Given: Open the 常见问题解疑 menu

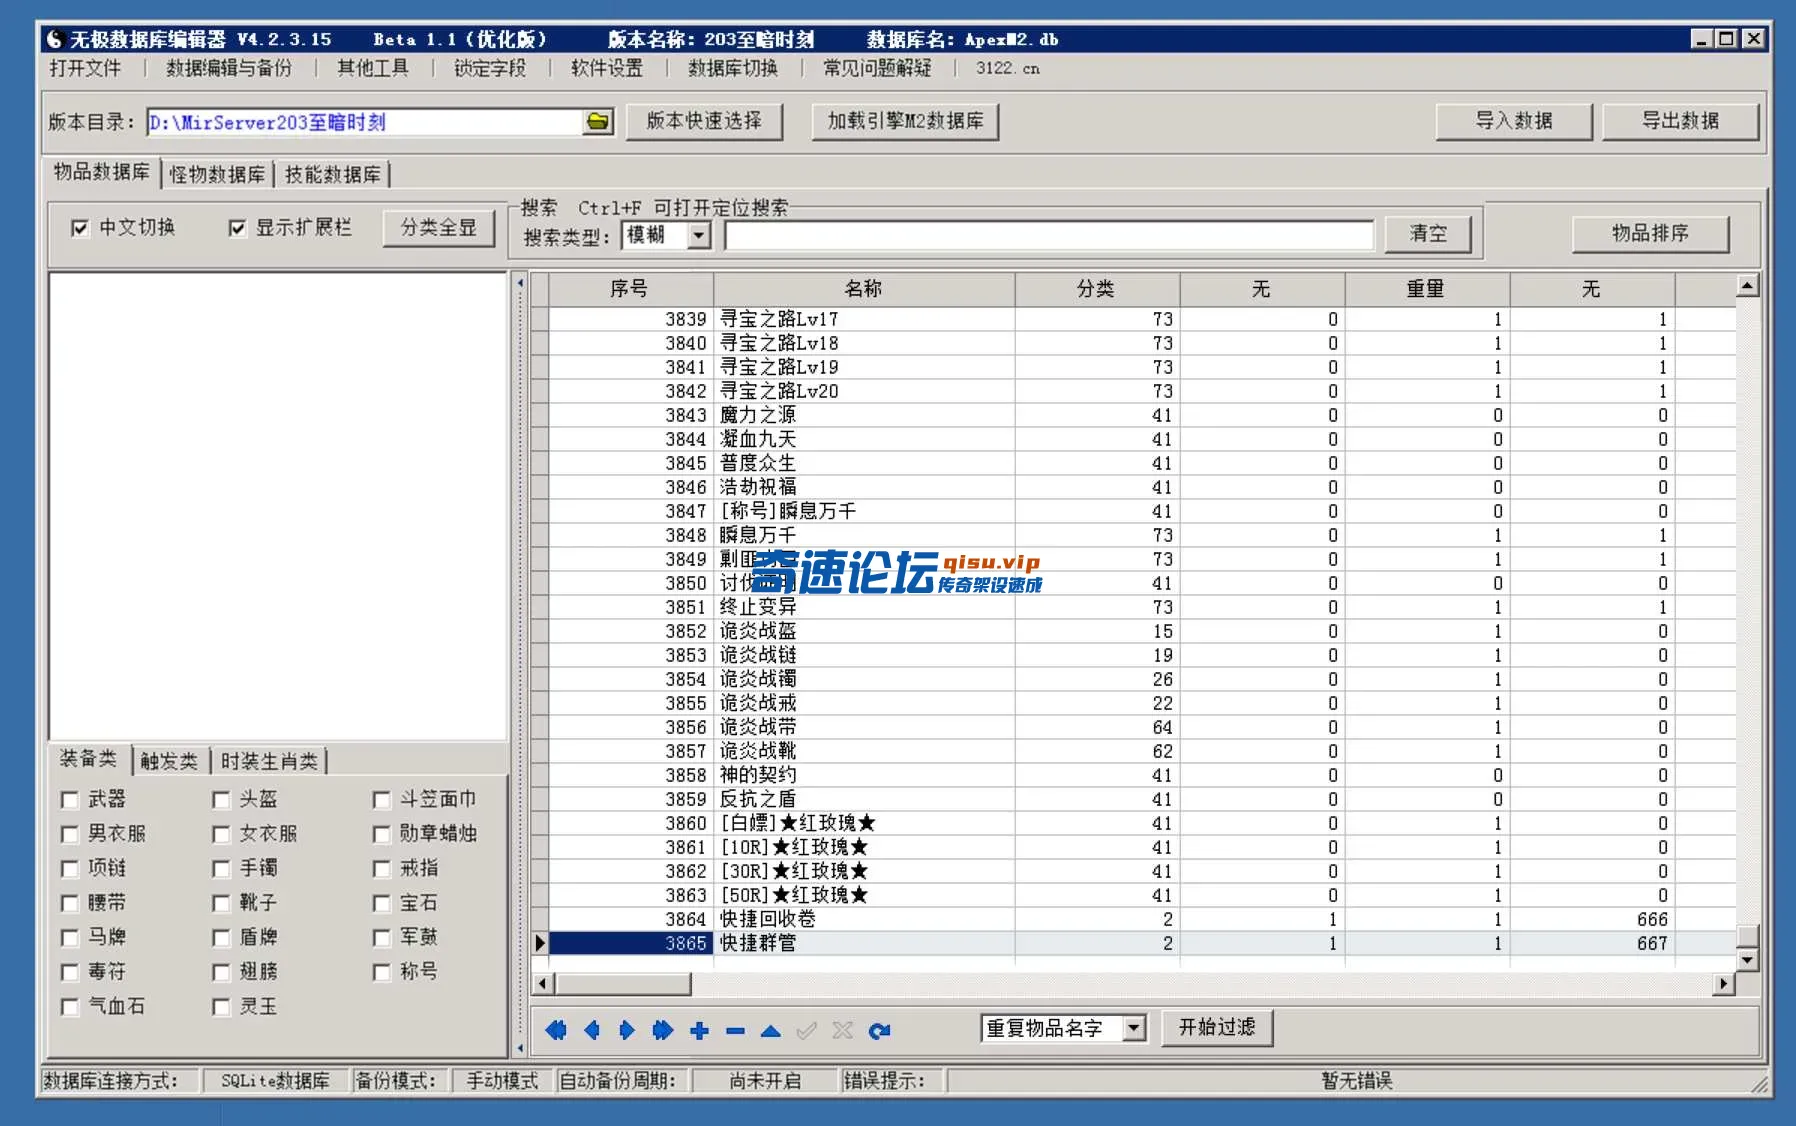Looking at the screenshot, I should click(x=877, y=68).
